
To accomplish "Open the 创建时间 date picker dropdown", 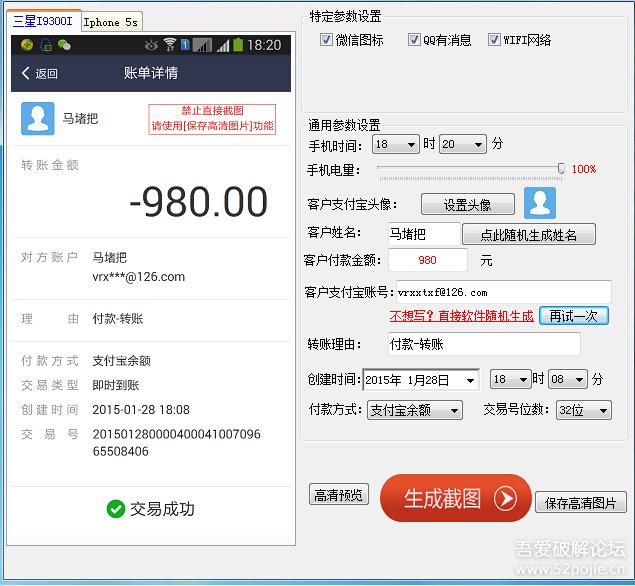I will pos(470,380).
